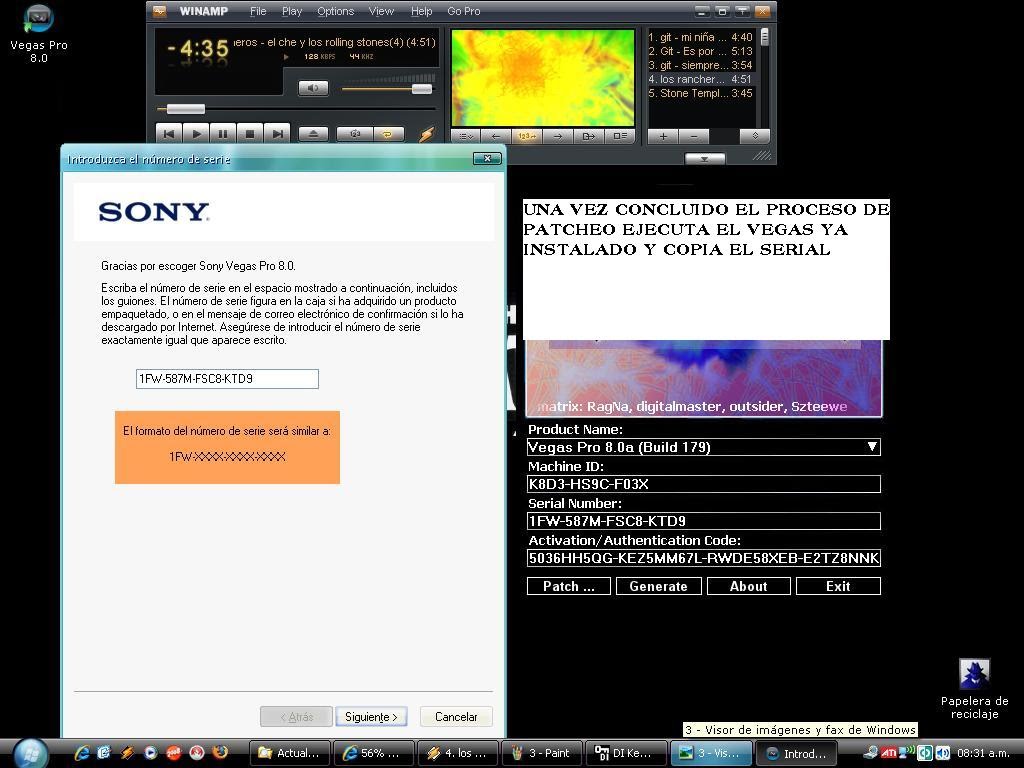This screenshot has height=768, width=1024.
Task: Launch Internet Explorer from quick launch
Action: tap(81, 753)
